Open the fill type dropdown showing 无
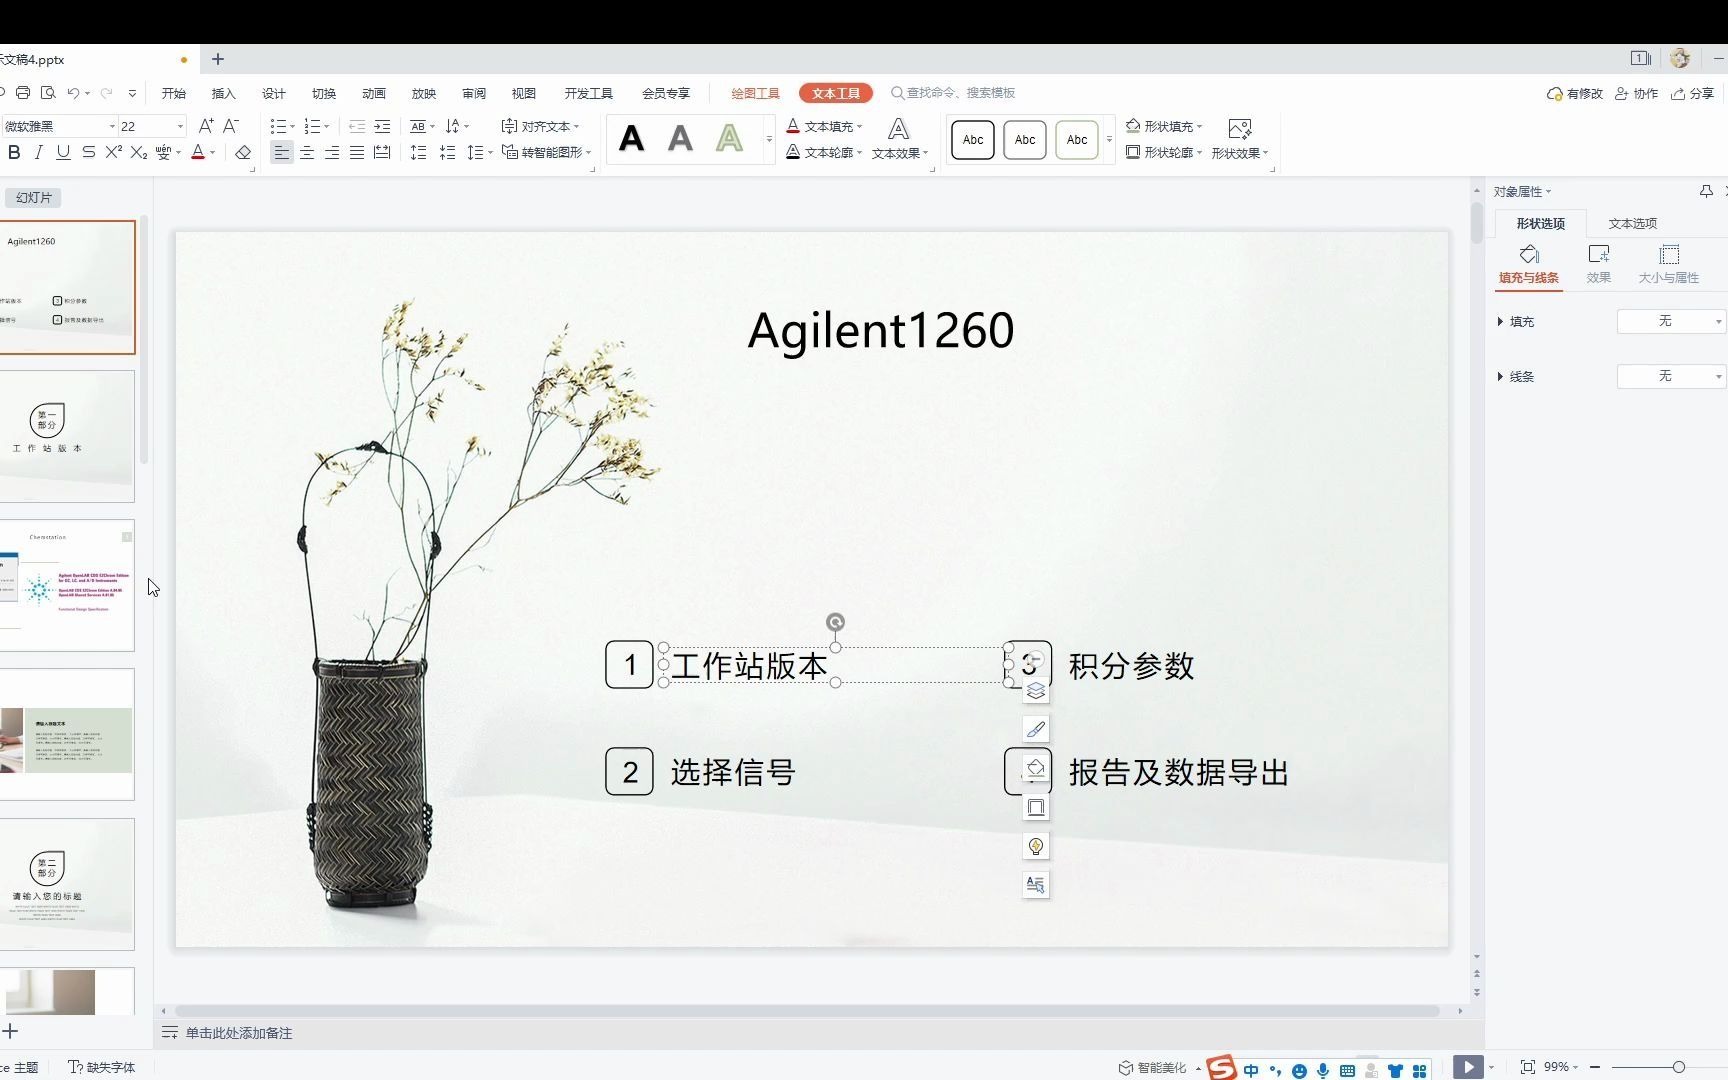Screen dimensions: 1728x1080 pyautogui.click(x=1671, y=321)
